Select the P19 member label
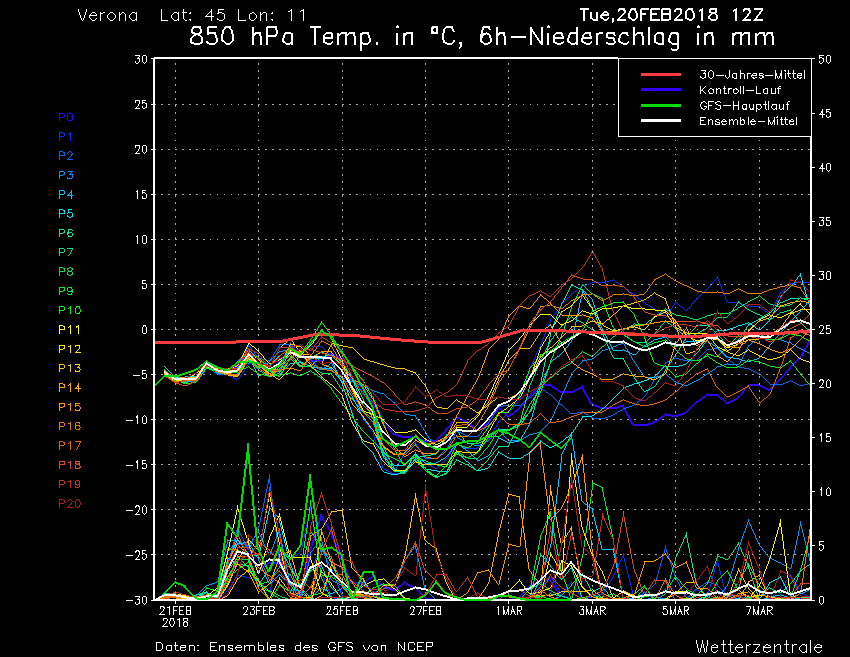This screenshot has height=657, width=850. [70, 484]
